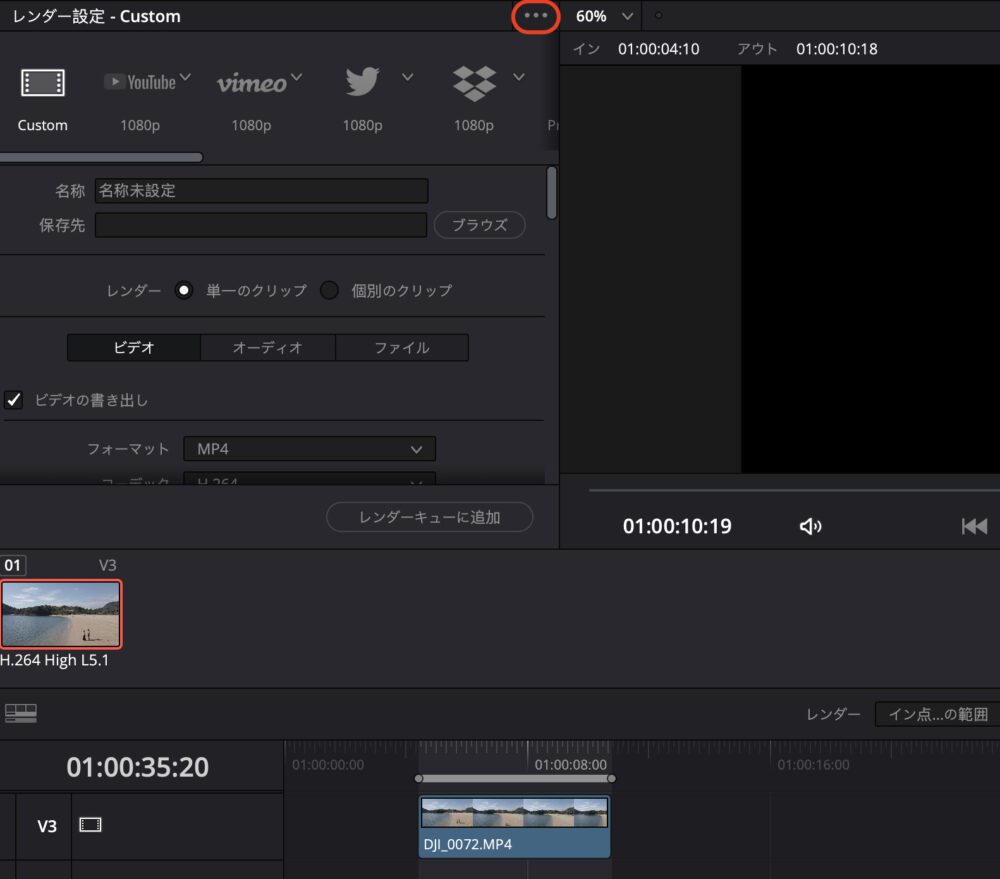Image resolution: width=1000 pixels, height=879 pixels.
Task: Click the clip number 01 badge
Action: (12, 565)
